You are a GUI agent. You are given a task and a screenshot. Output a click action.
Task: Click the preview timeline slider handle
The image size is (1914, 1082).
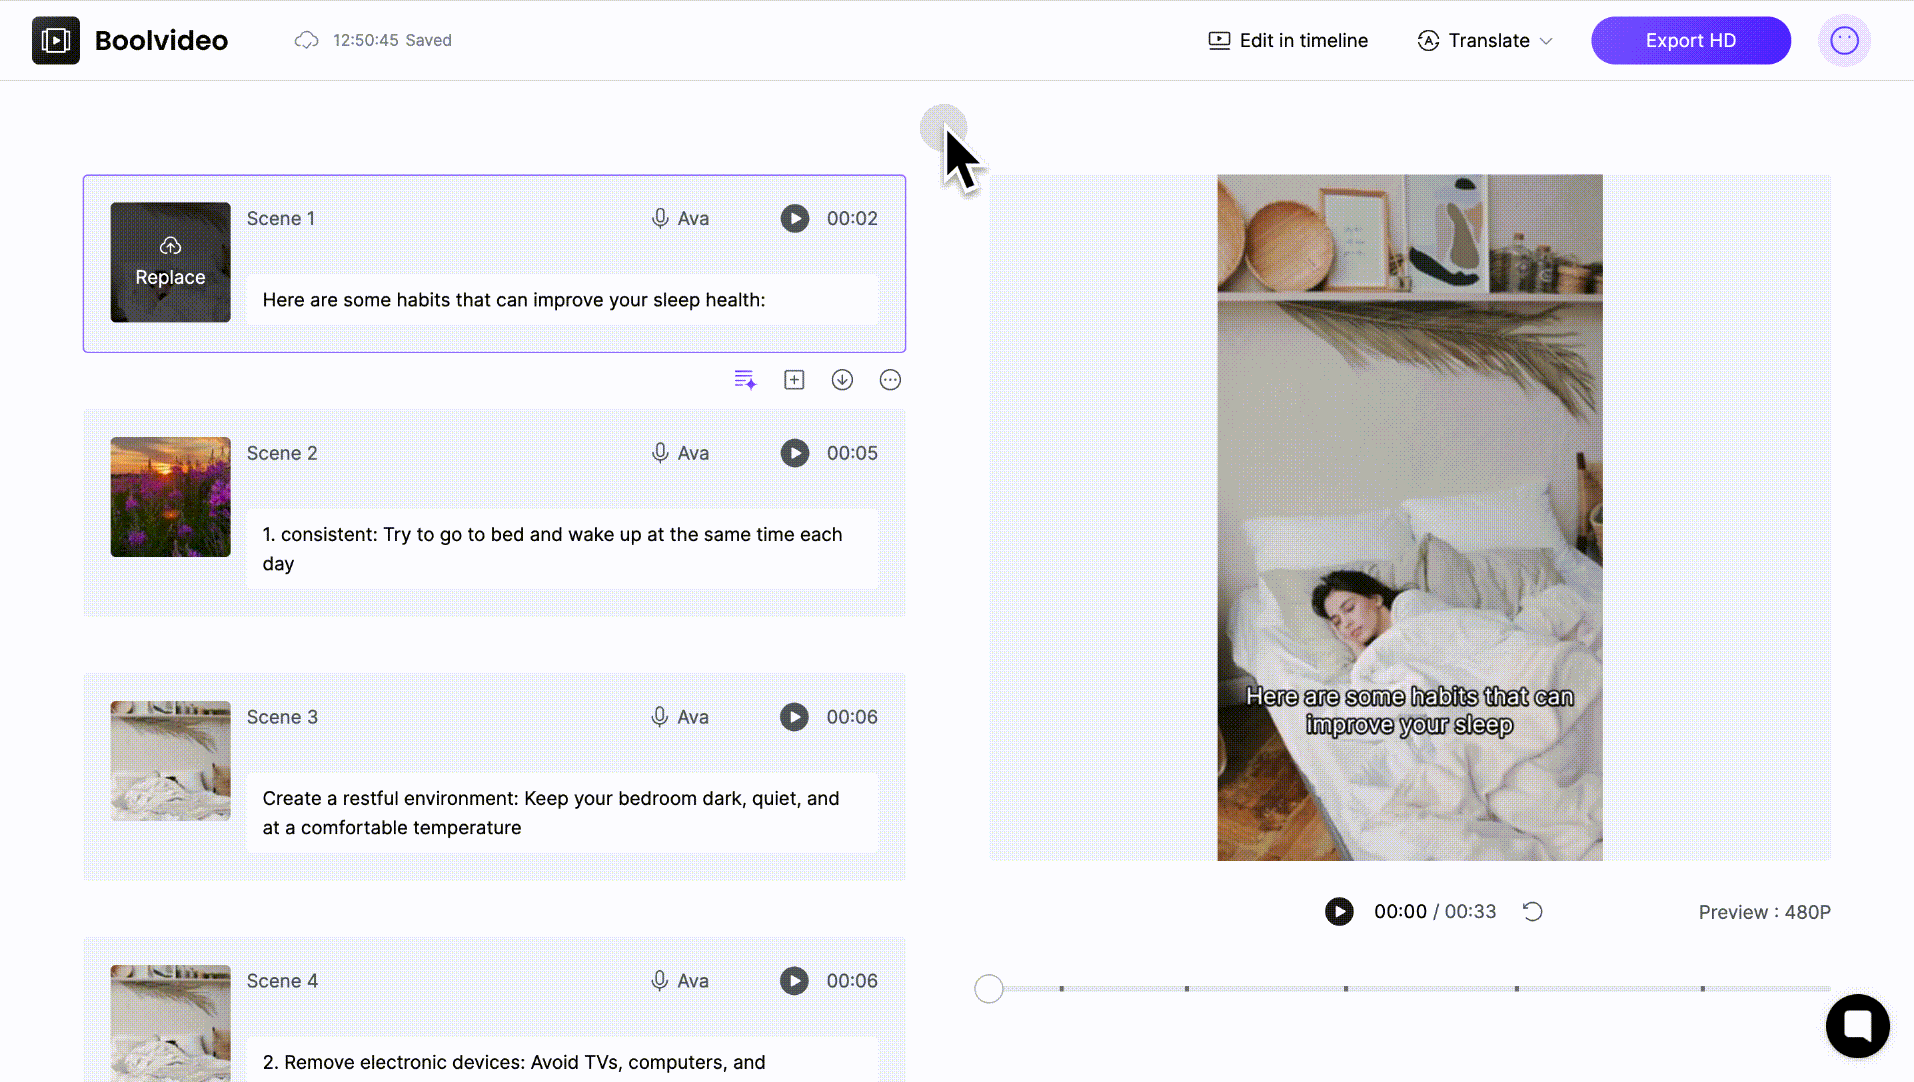(988, 989)
